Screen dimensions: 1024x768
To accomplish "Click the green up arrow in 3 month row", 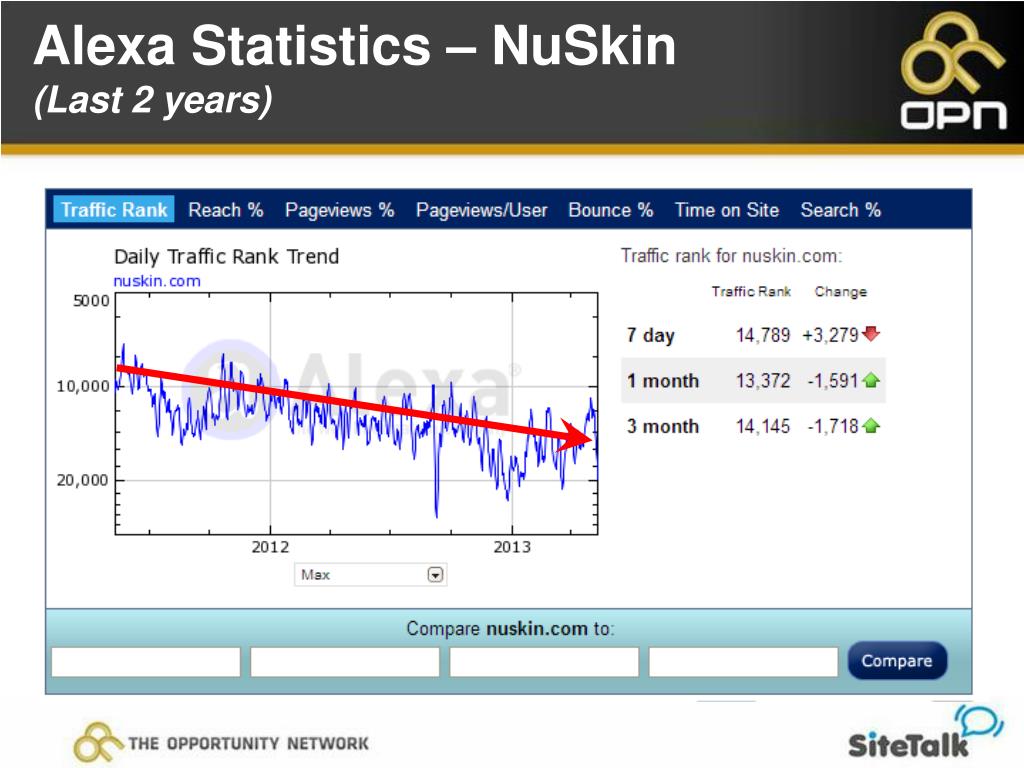I will tap(871, 426).
